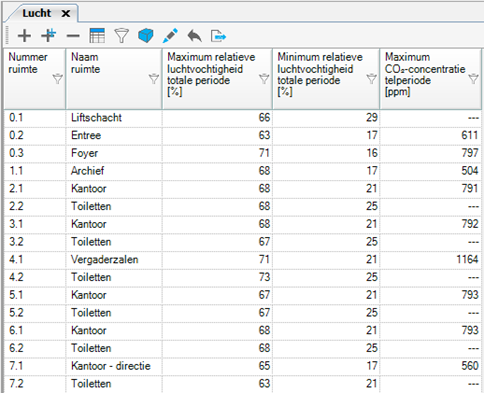This screenshot has width=484, height=393.
Task: Click the blue pencil edit icon
Action: click(170, 36)
